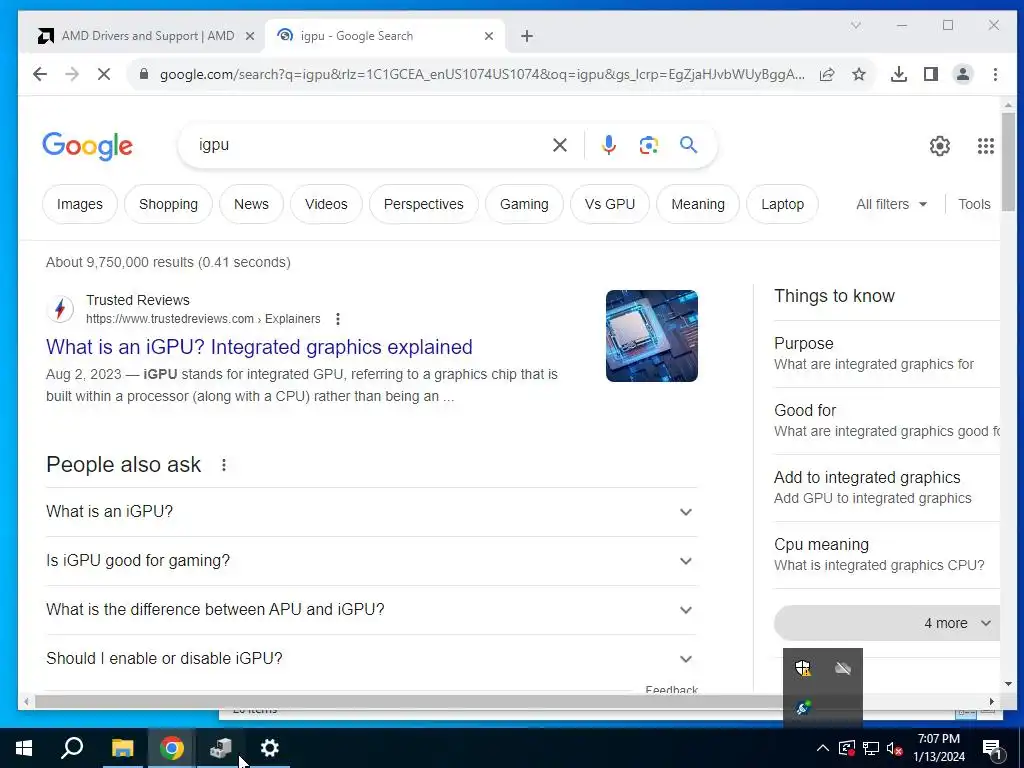The width and height of the screenshot is (1024, 768).
Task: Select the Meaning filter chip
Action: point(698,204)
